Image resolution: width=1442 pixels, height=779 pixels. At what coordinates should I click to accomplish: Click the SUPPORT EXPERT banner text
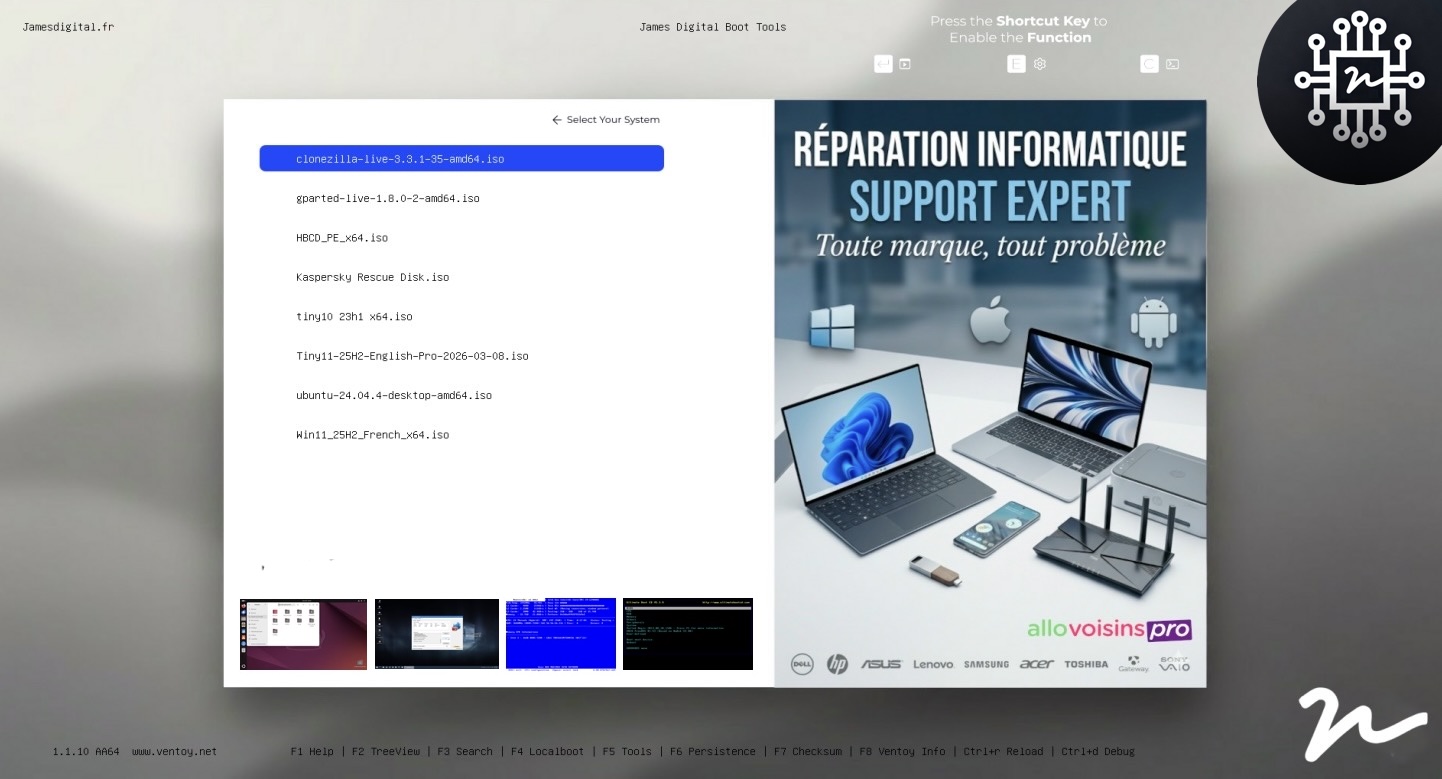[x=990, y=201]
